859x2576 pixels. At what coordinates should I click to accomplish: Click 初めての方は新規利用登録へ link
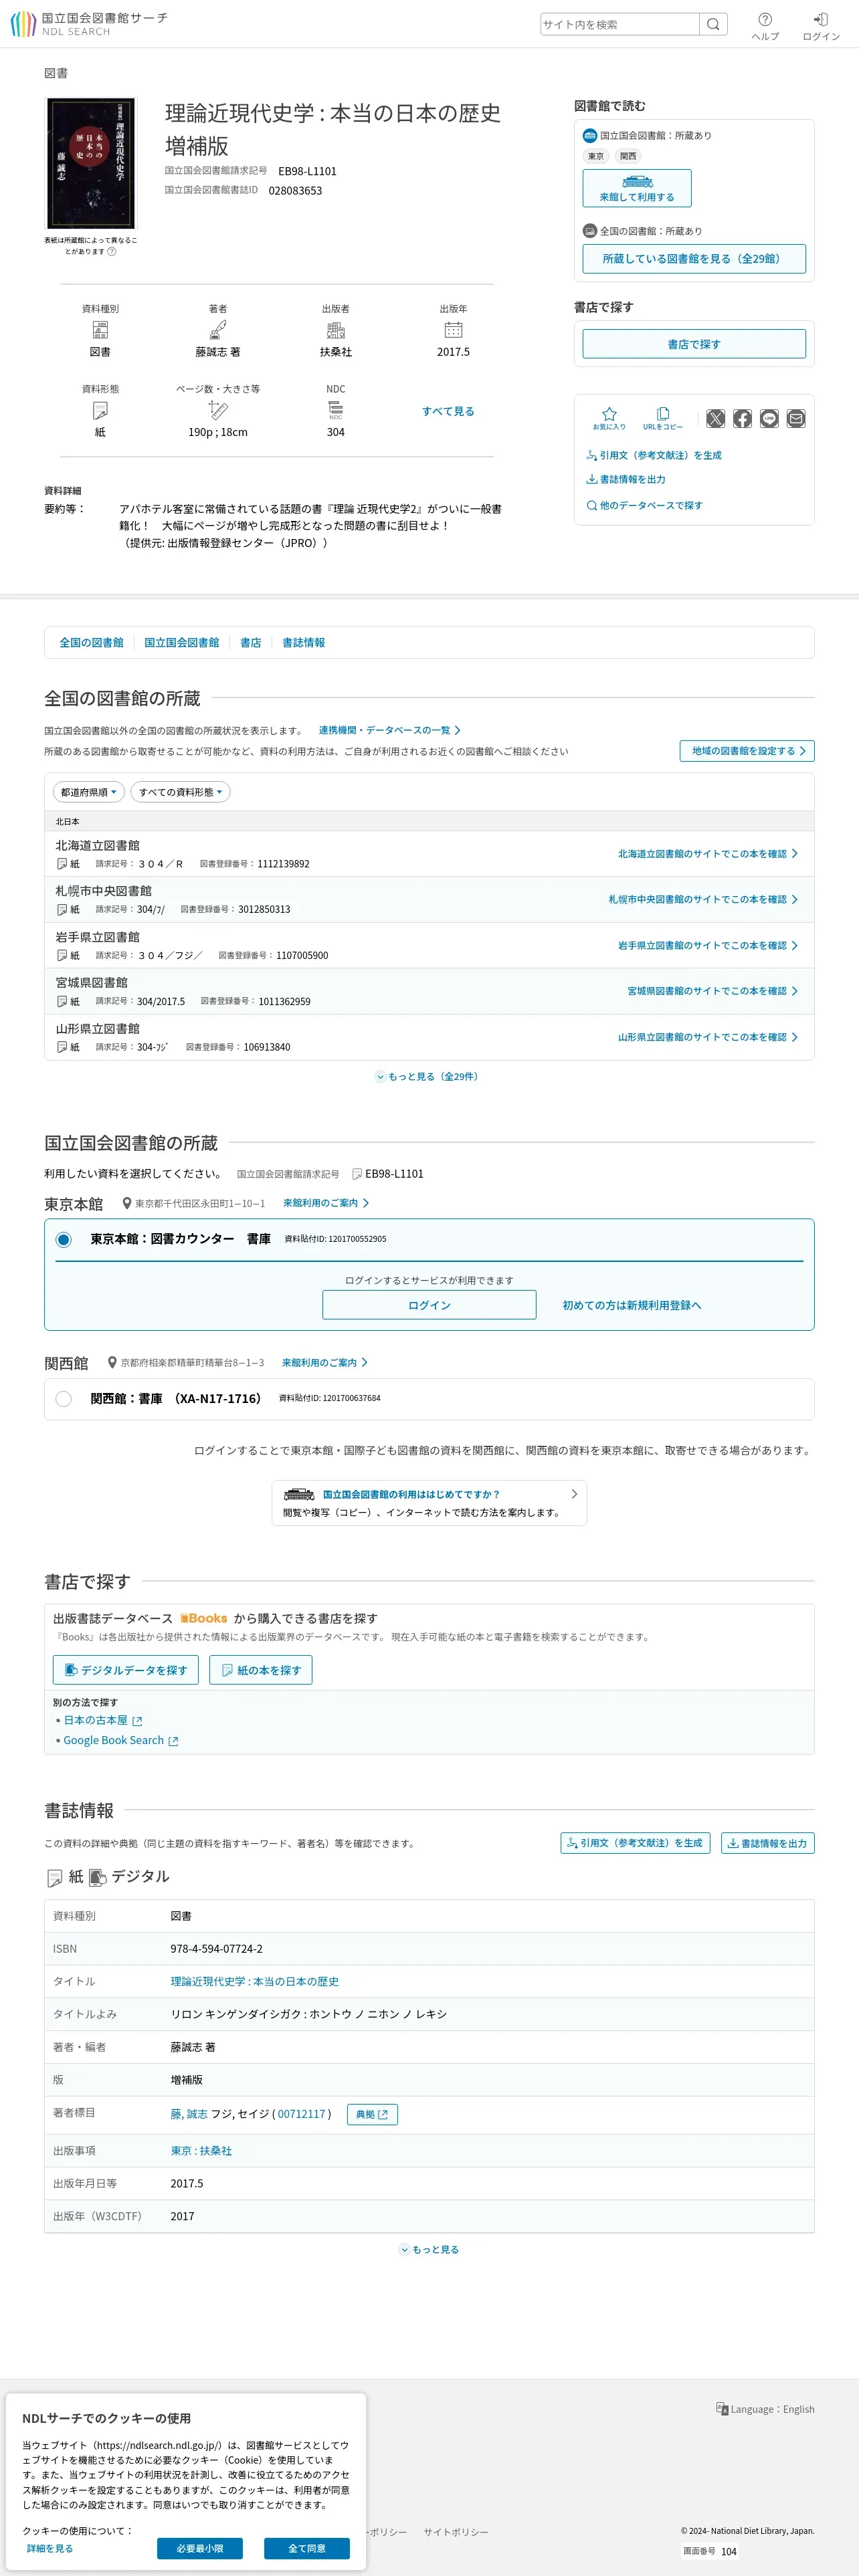coord(632,1305)
